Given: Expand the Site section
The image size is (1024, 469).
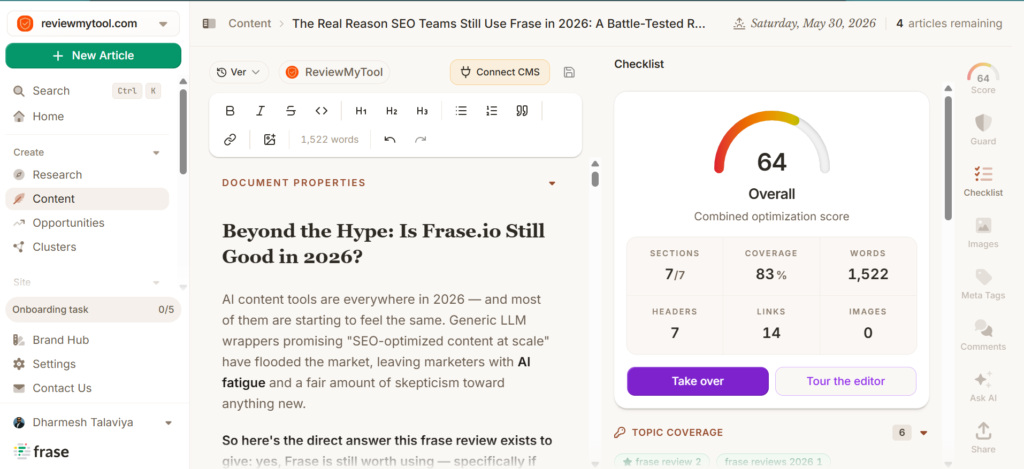Looking at the screenshot, I should (x=156, y=282).
